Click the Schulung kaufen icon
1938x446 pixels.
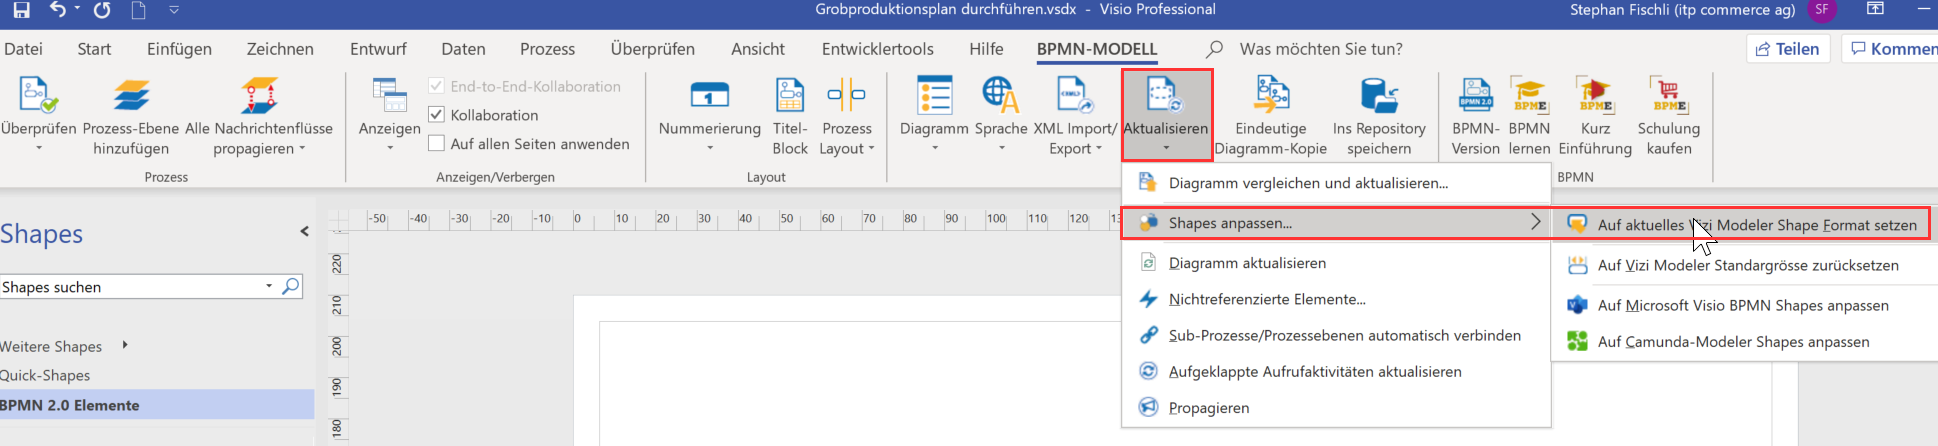point(1669,95)
